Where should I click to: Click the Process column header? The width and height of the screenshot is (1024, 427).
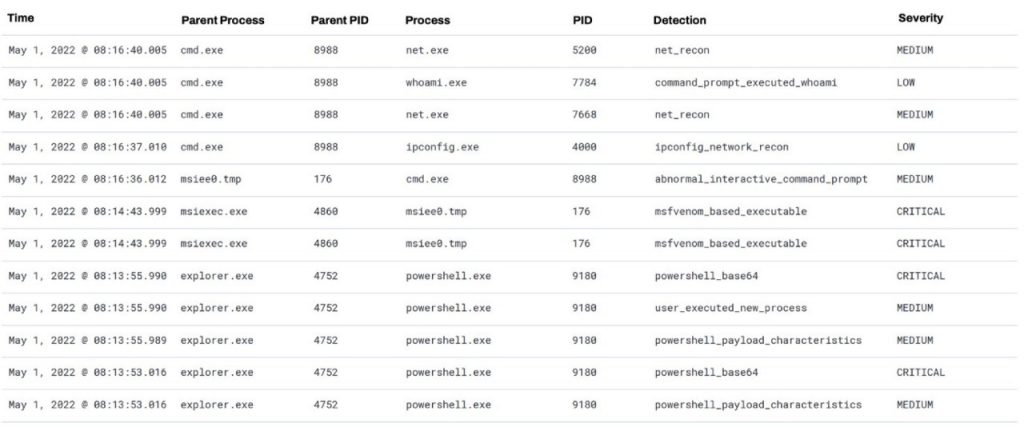427,20
